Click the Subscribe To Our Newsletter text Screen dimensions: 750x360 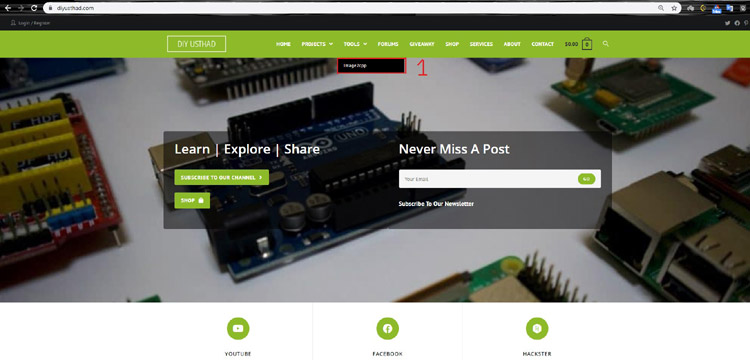tap(436, 204)
